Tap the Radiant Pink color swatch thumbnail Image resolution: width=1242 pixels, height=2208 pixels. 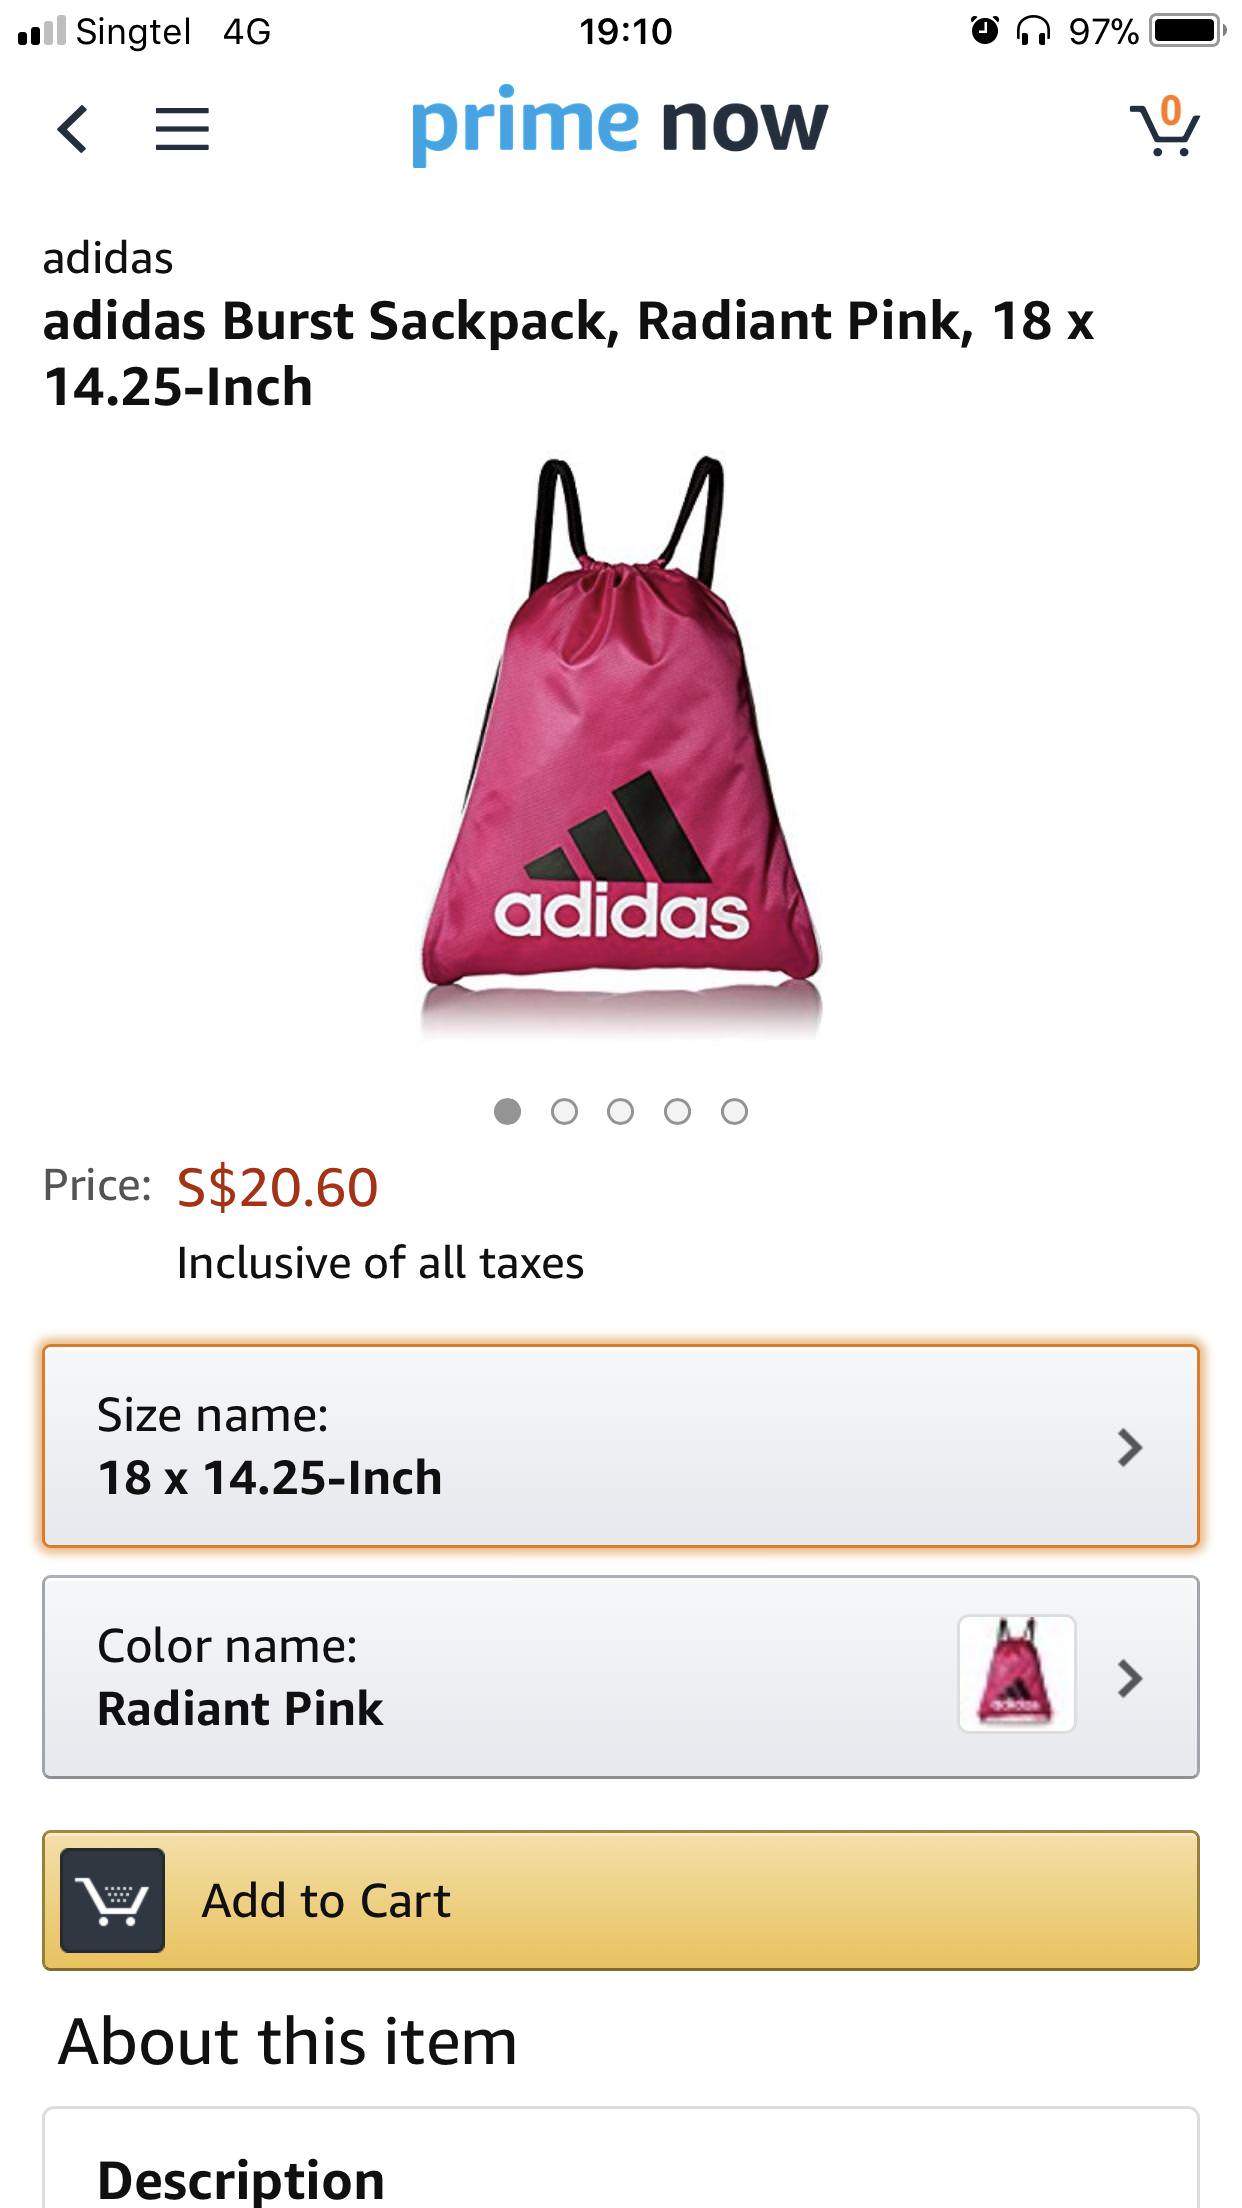1016,1673
